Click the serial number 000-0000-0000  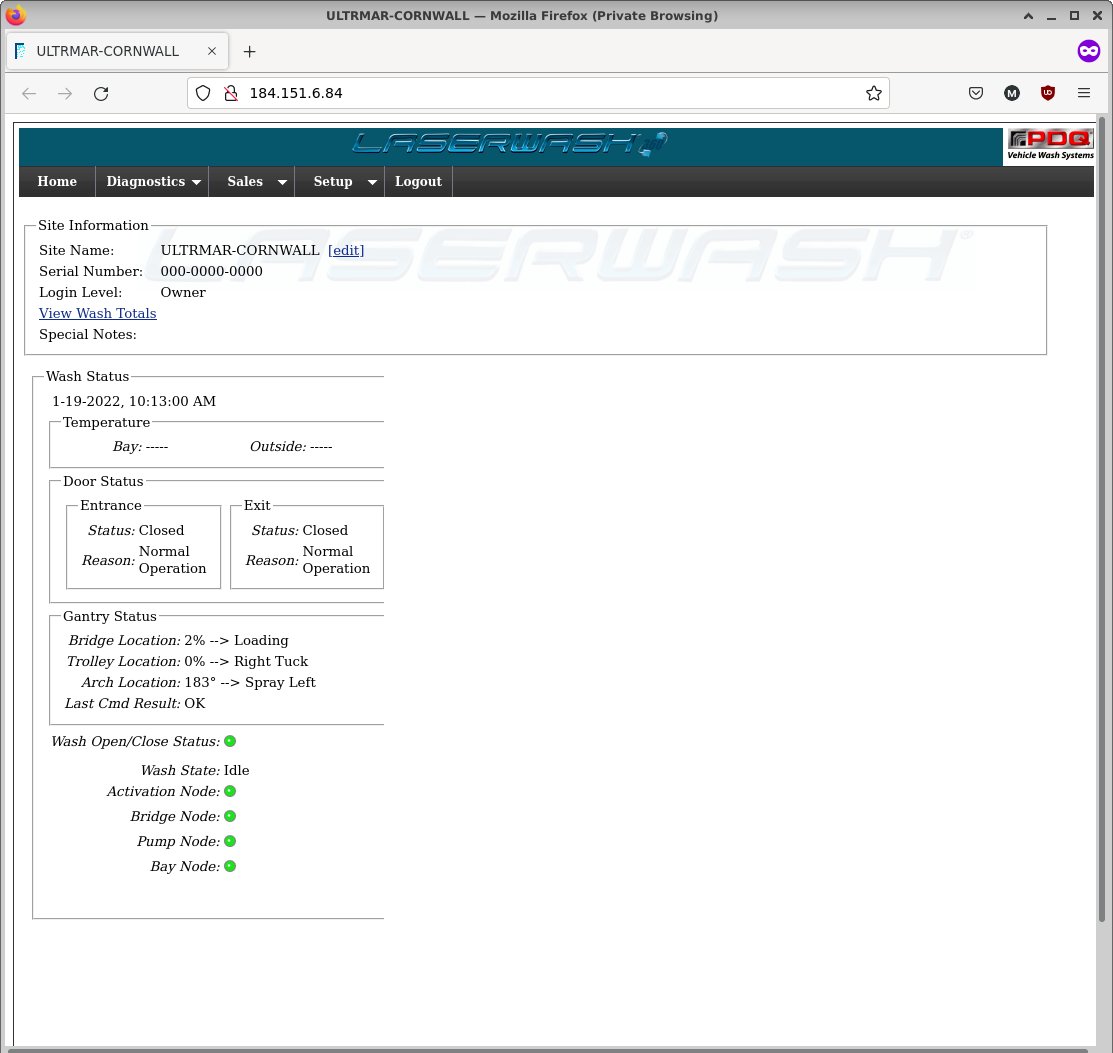tap(212, 271)
